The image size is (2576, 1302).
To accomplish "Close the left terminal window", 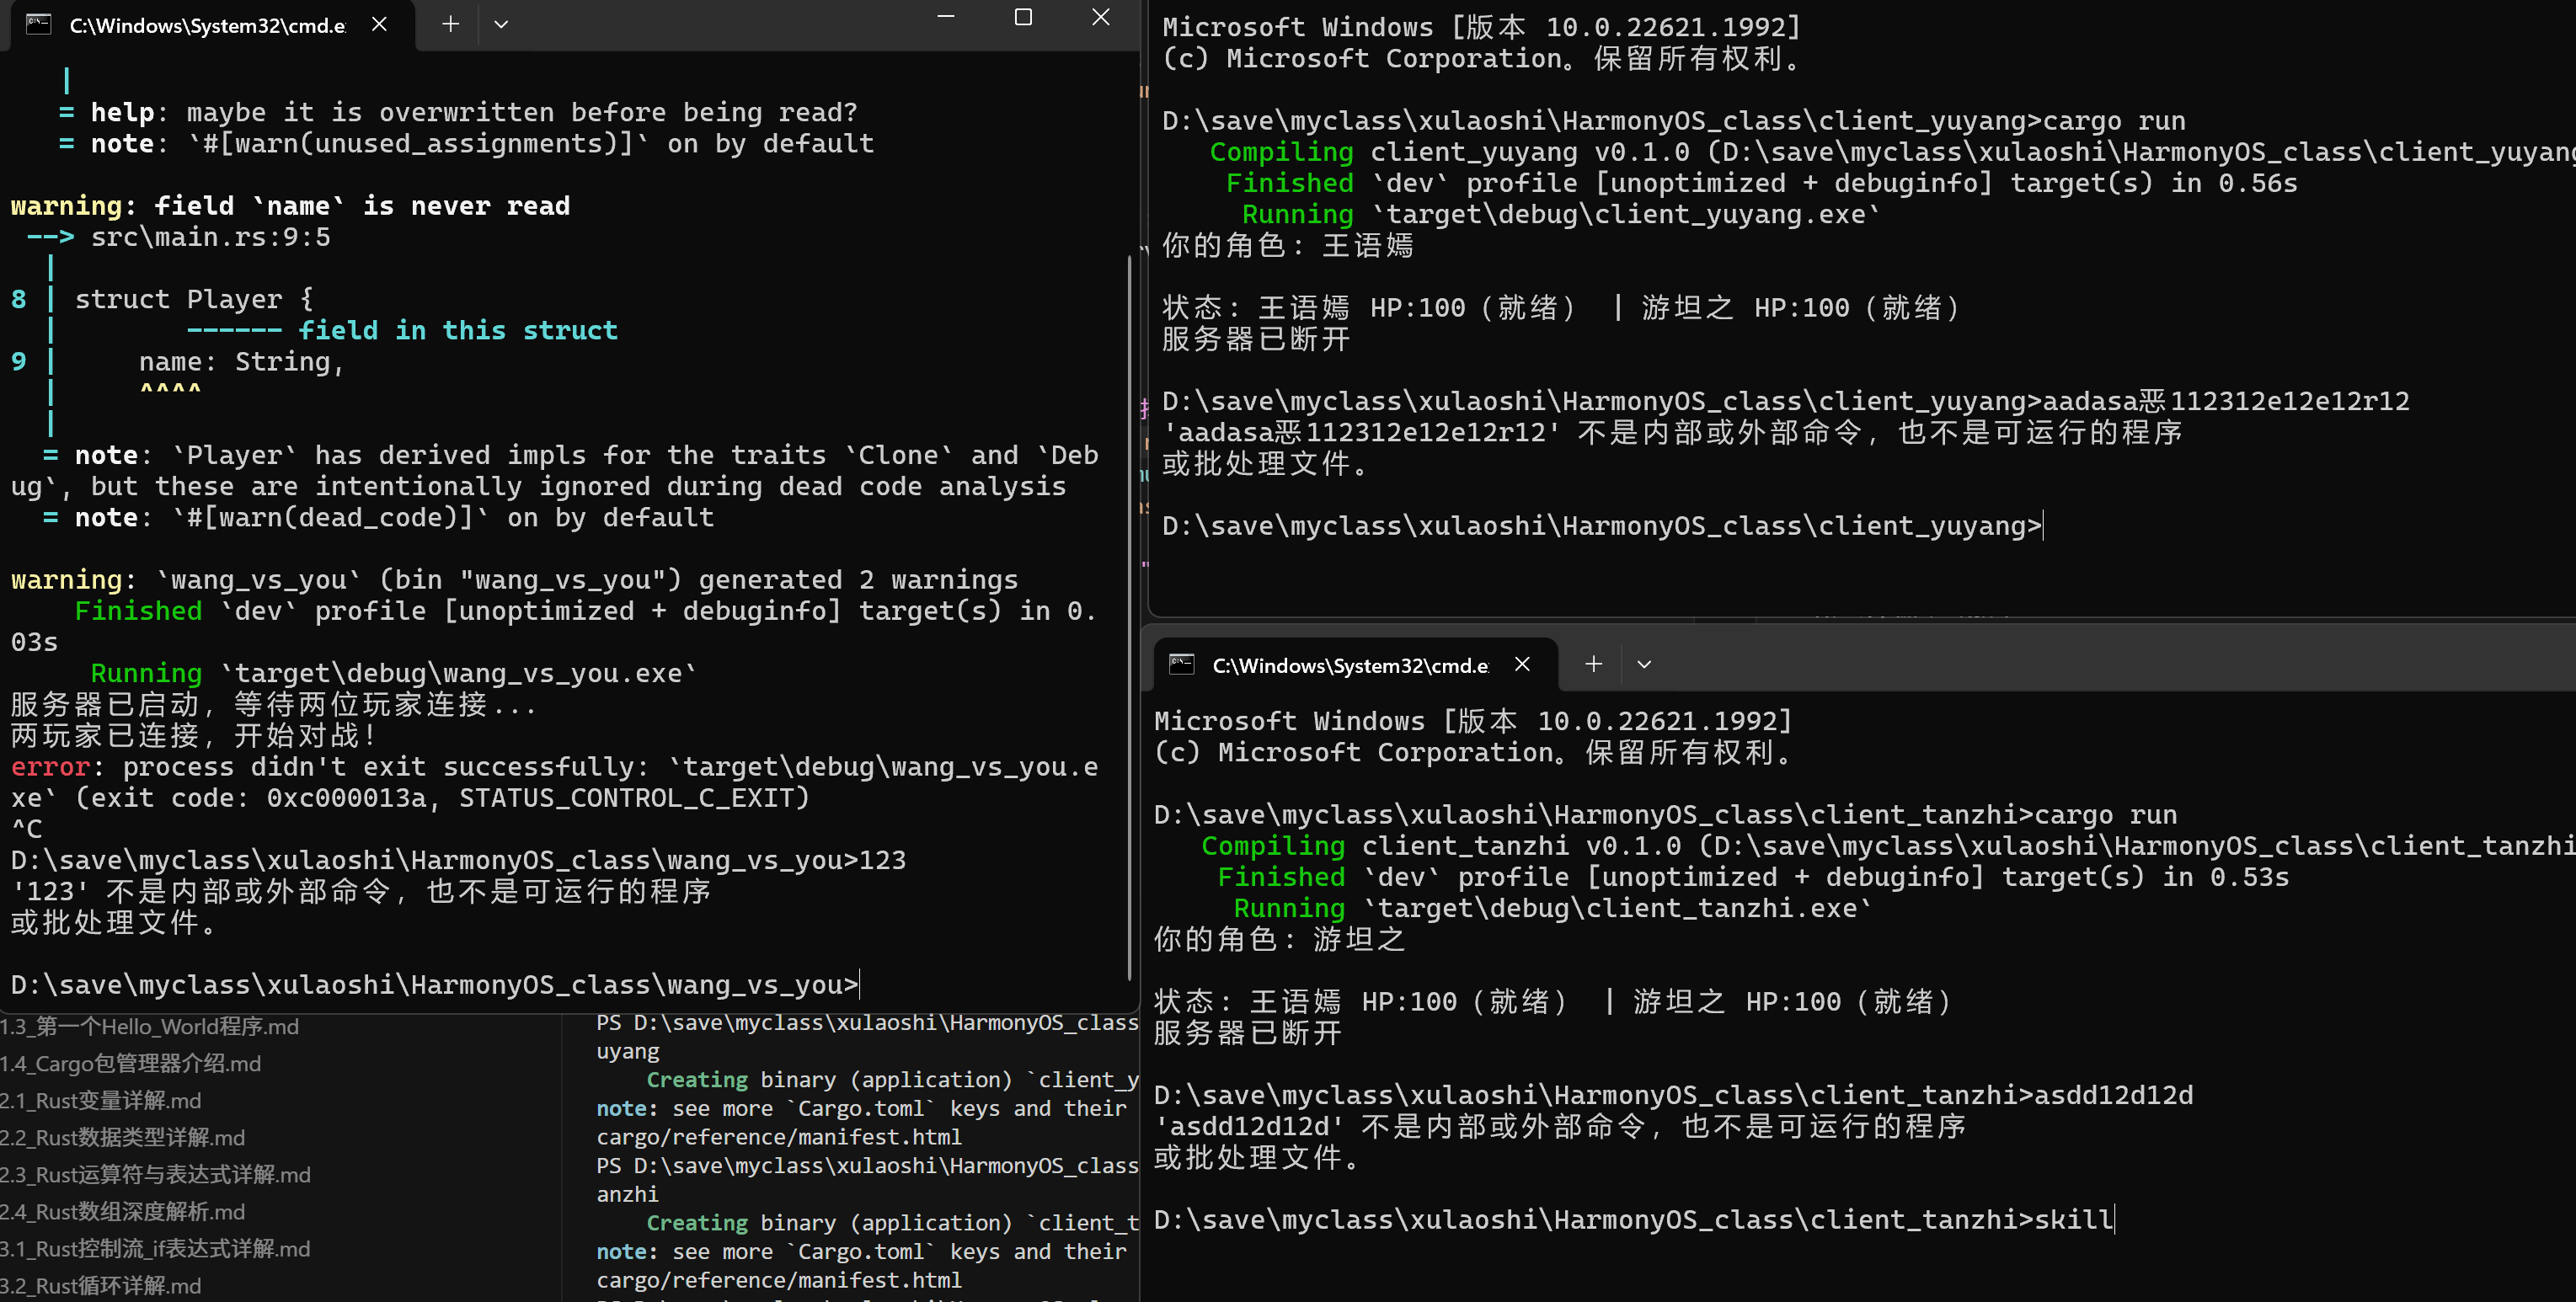I will 1100,17.
